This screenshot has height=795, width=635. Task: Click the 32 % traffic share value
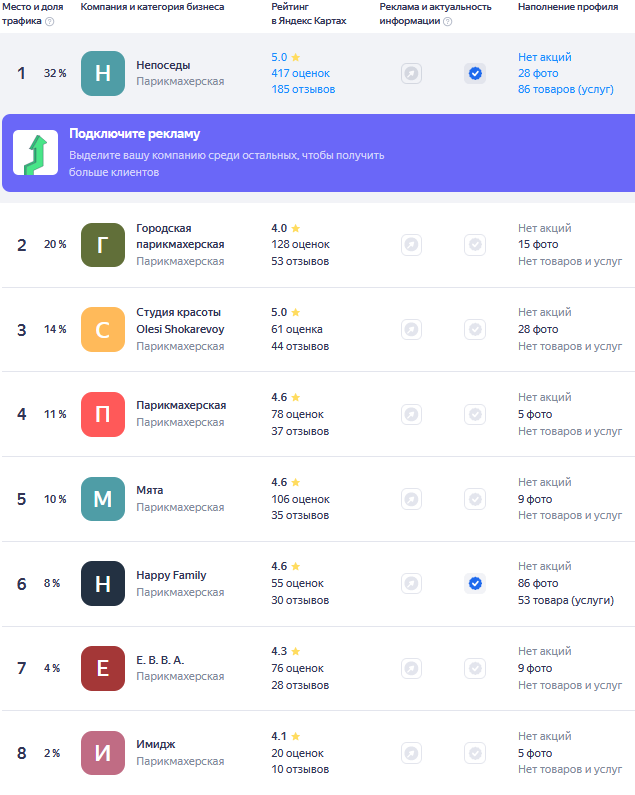point(55,73)
